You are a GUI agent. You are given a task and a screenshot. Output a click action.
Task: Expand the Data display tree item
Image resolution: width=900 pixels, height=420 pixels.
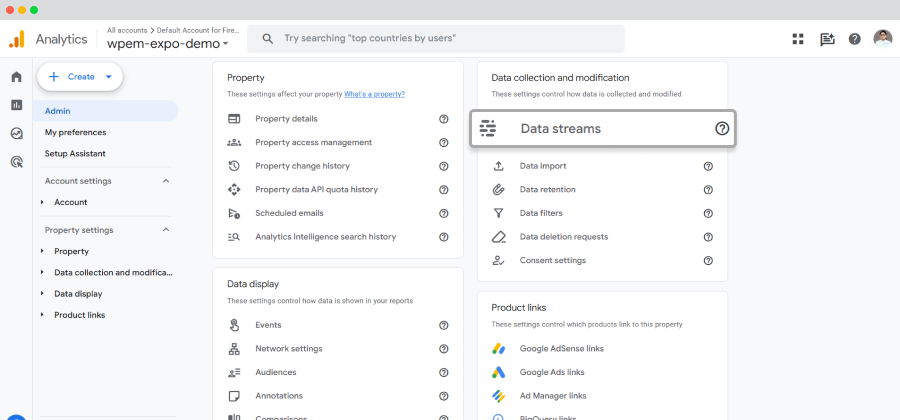42,294
